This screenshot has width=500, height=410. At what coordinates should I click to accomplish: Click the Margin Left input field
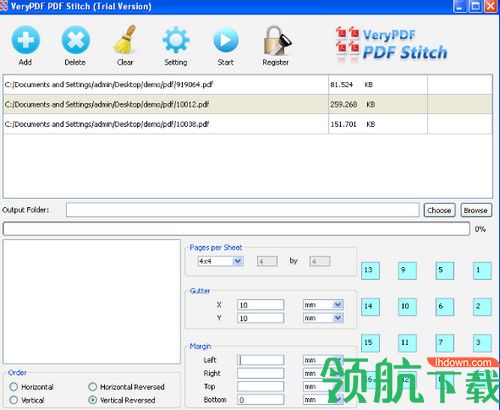click(260, 360)
